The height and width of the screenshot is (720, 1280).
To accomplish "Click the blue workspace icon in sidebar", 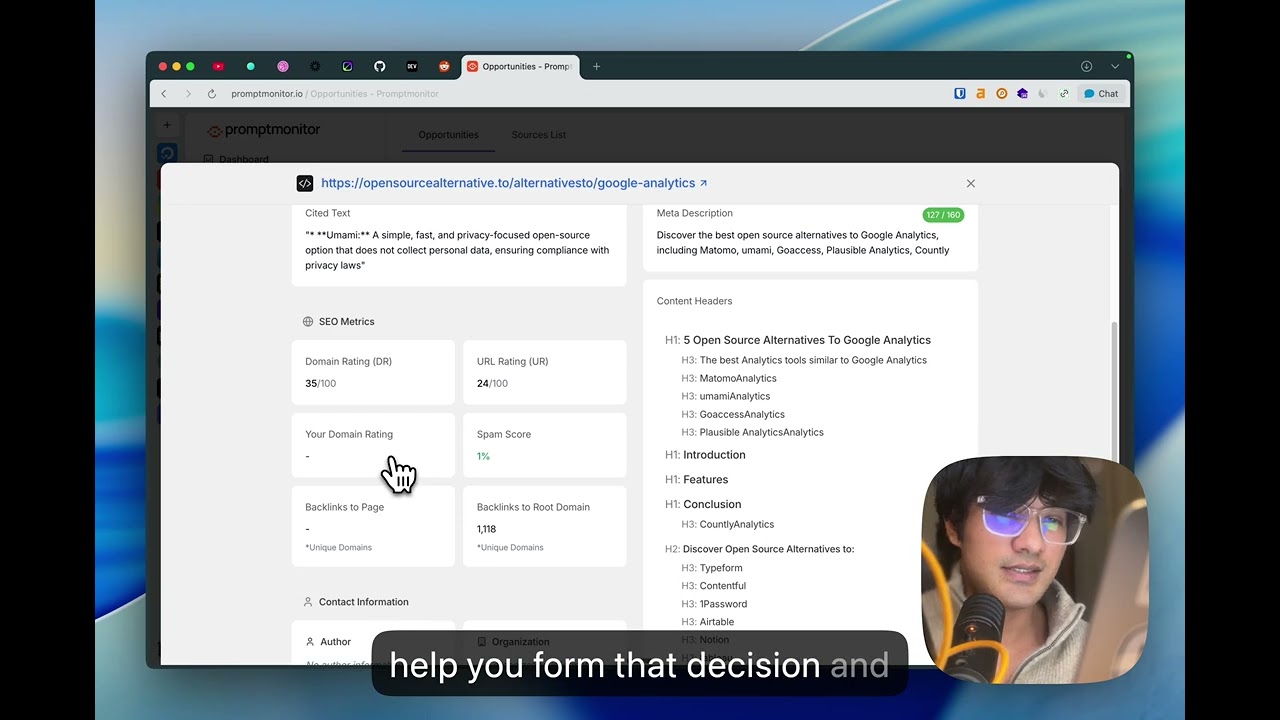I will point(167,153).
